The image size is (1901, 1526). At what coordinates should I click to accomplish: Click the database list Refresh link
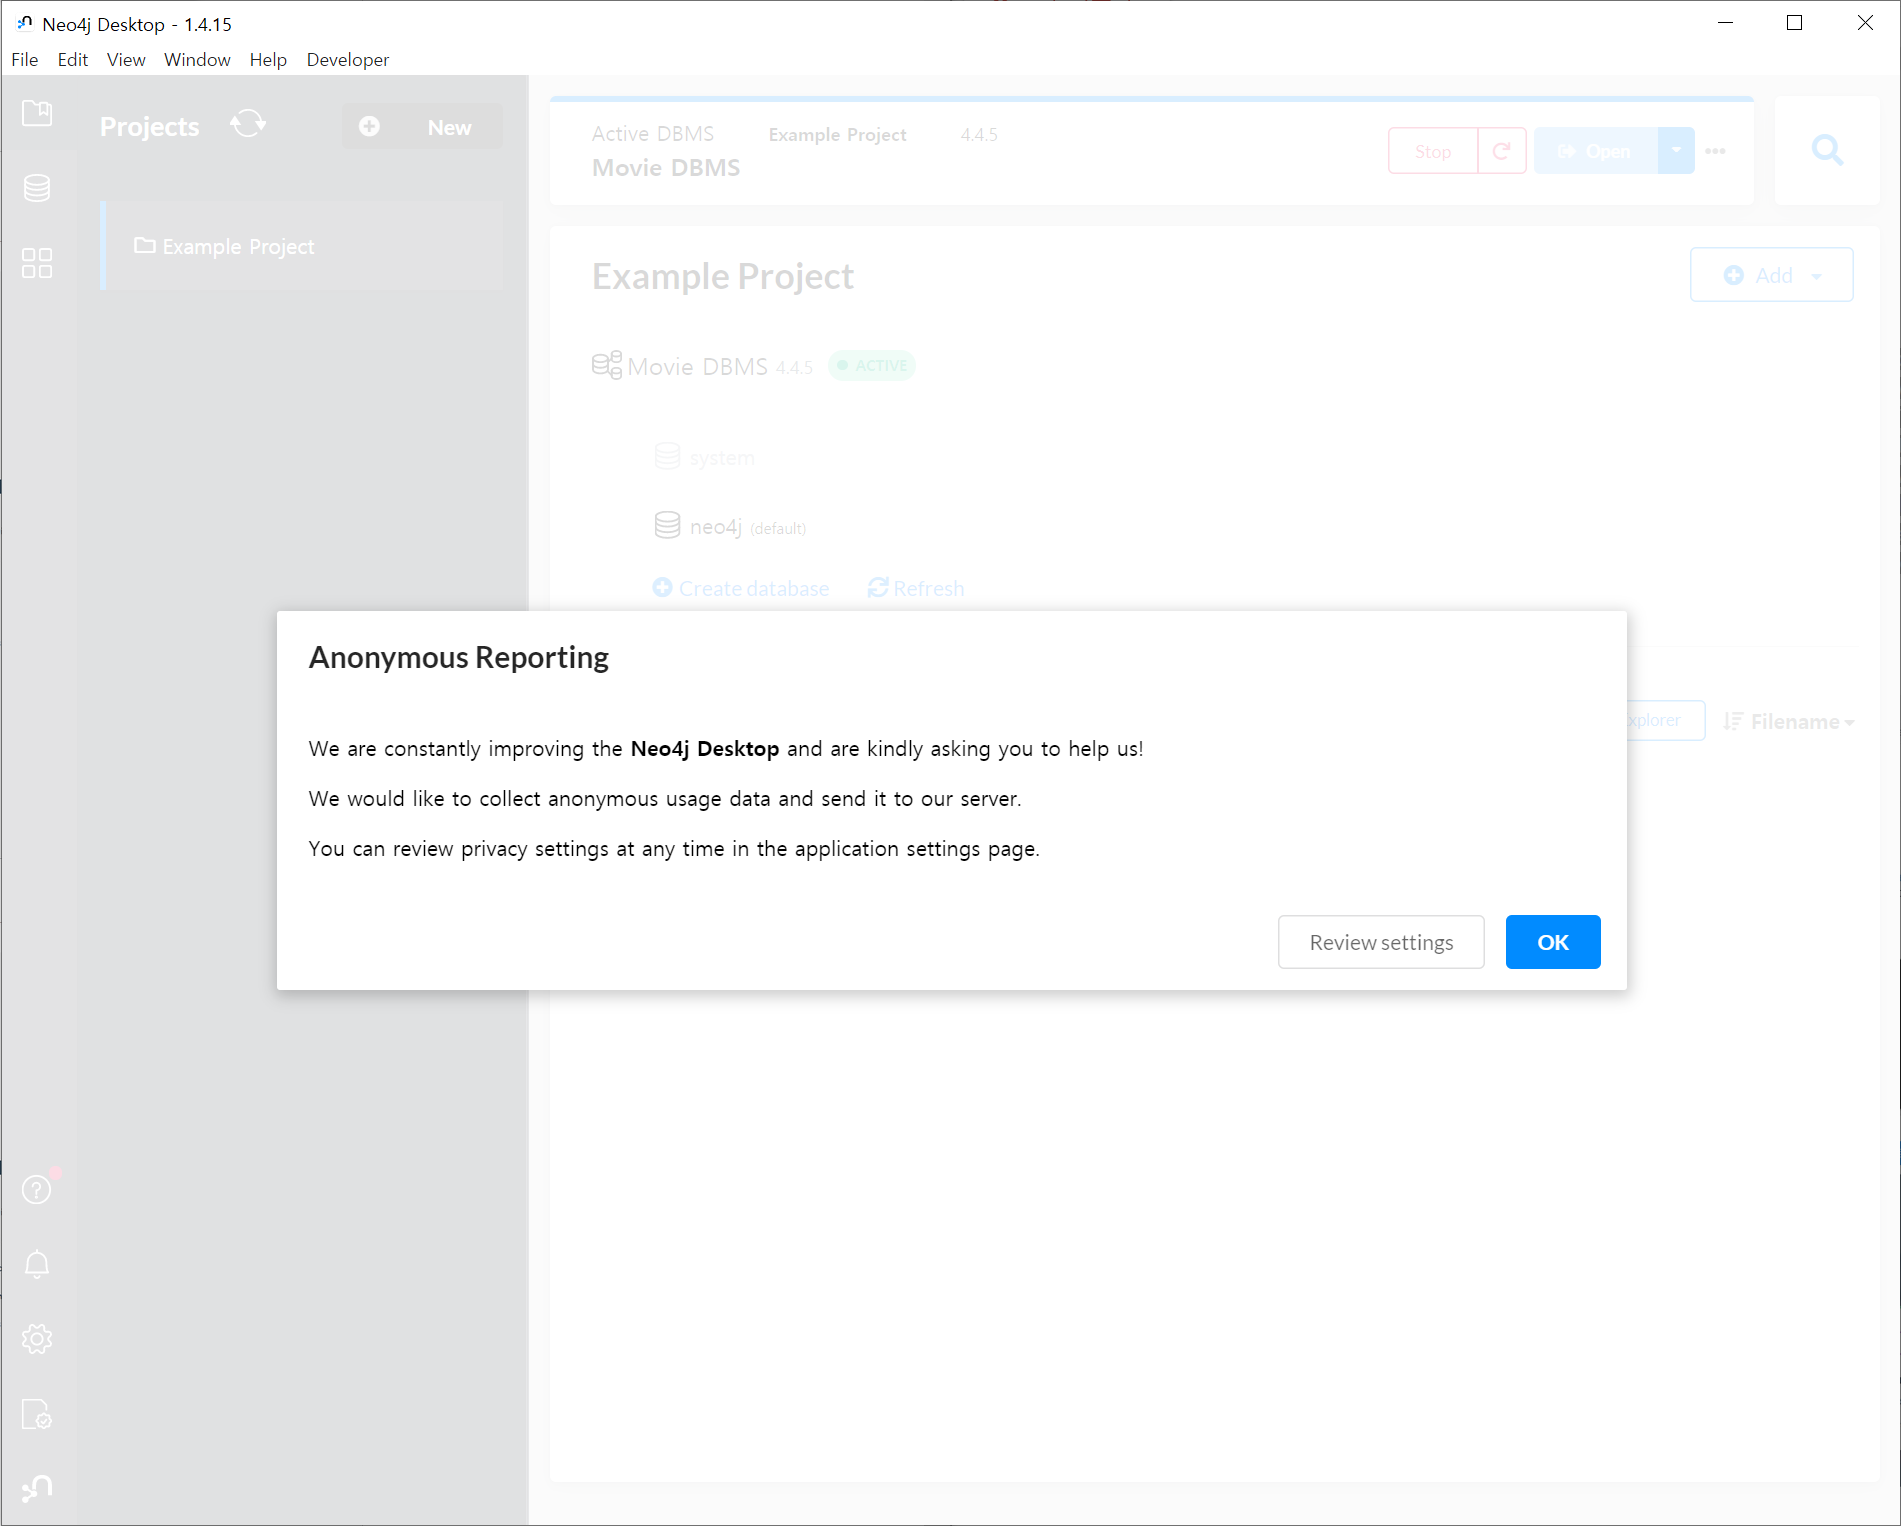coord(916,588)
